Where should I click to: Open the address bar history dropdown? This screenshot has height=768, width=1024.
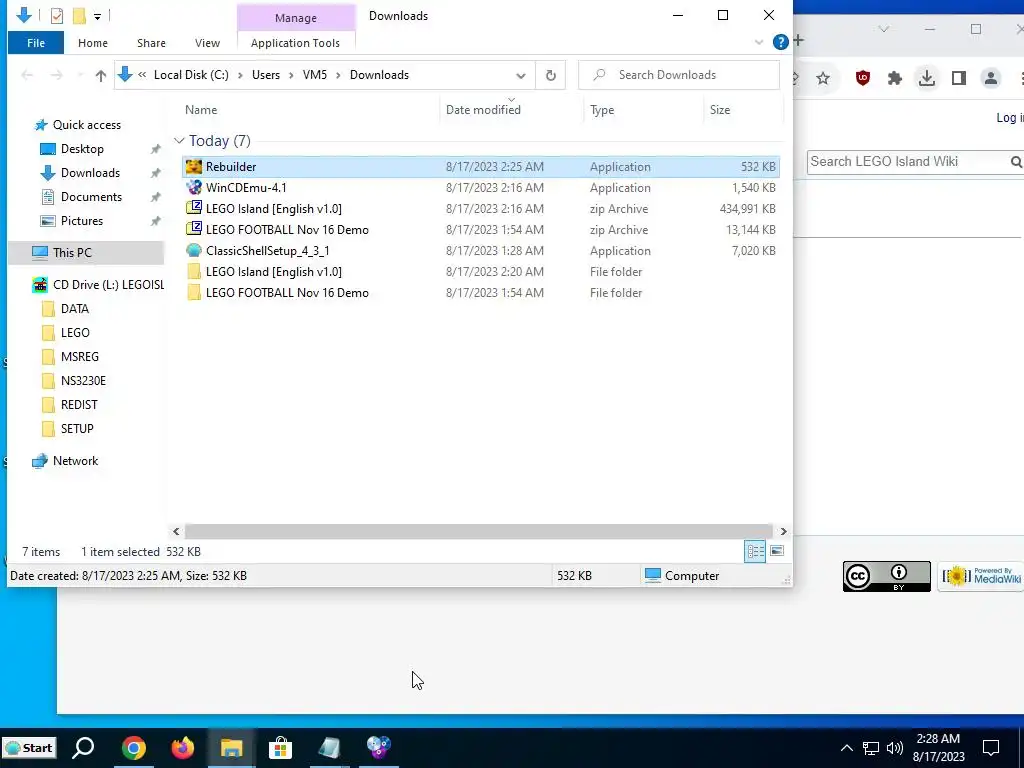click(520, 75)
